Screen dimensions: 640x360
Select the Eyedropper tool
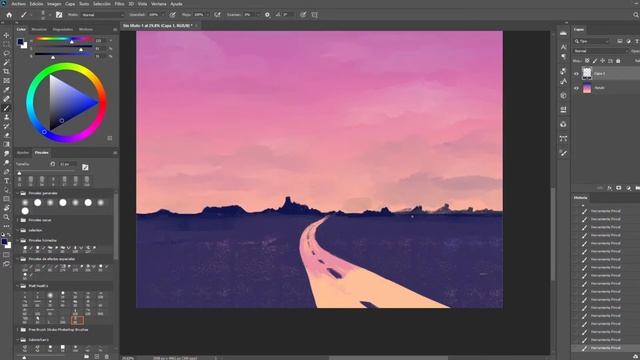point(7,89)
